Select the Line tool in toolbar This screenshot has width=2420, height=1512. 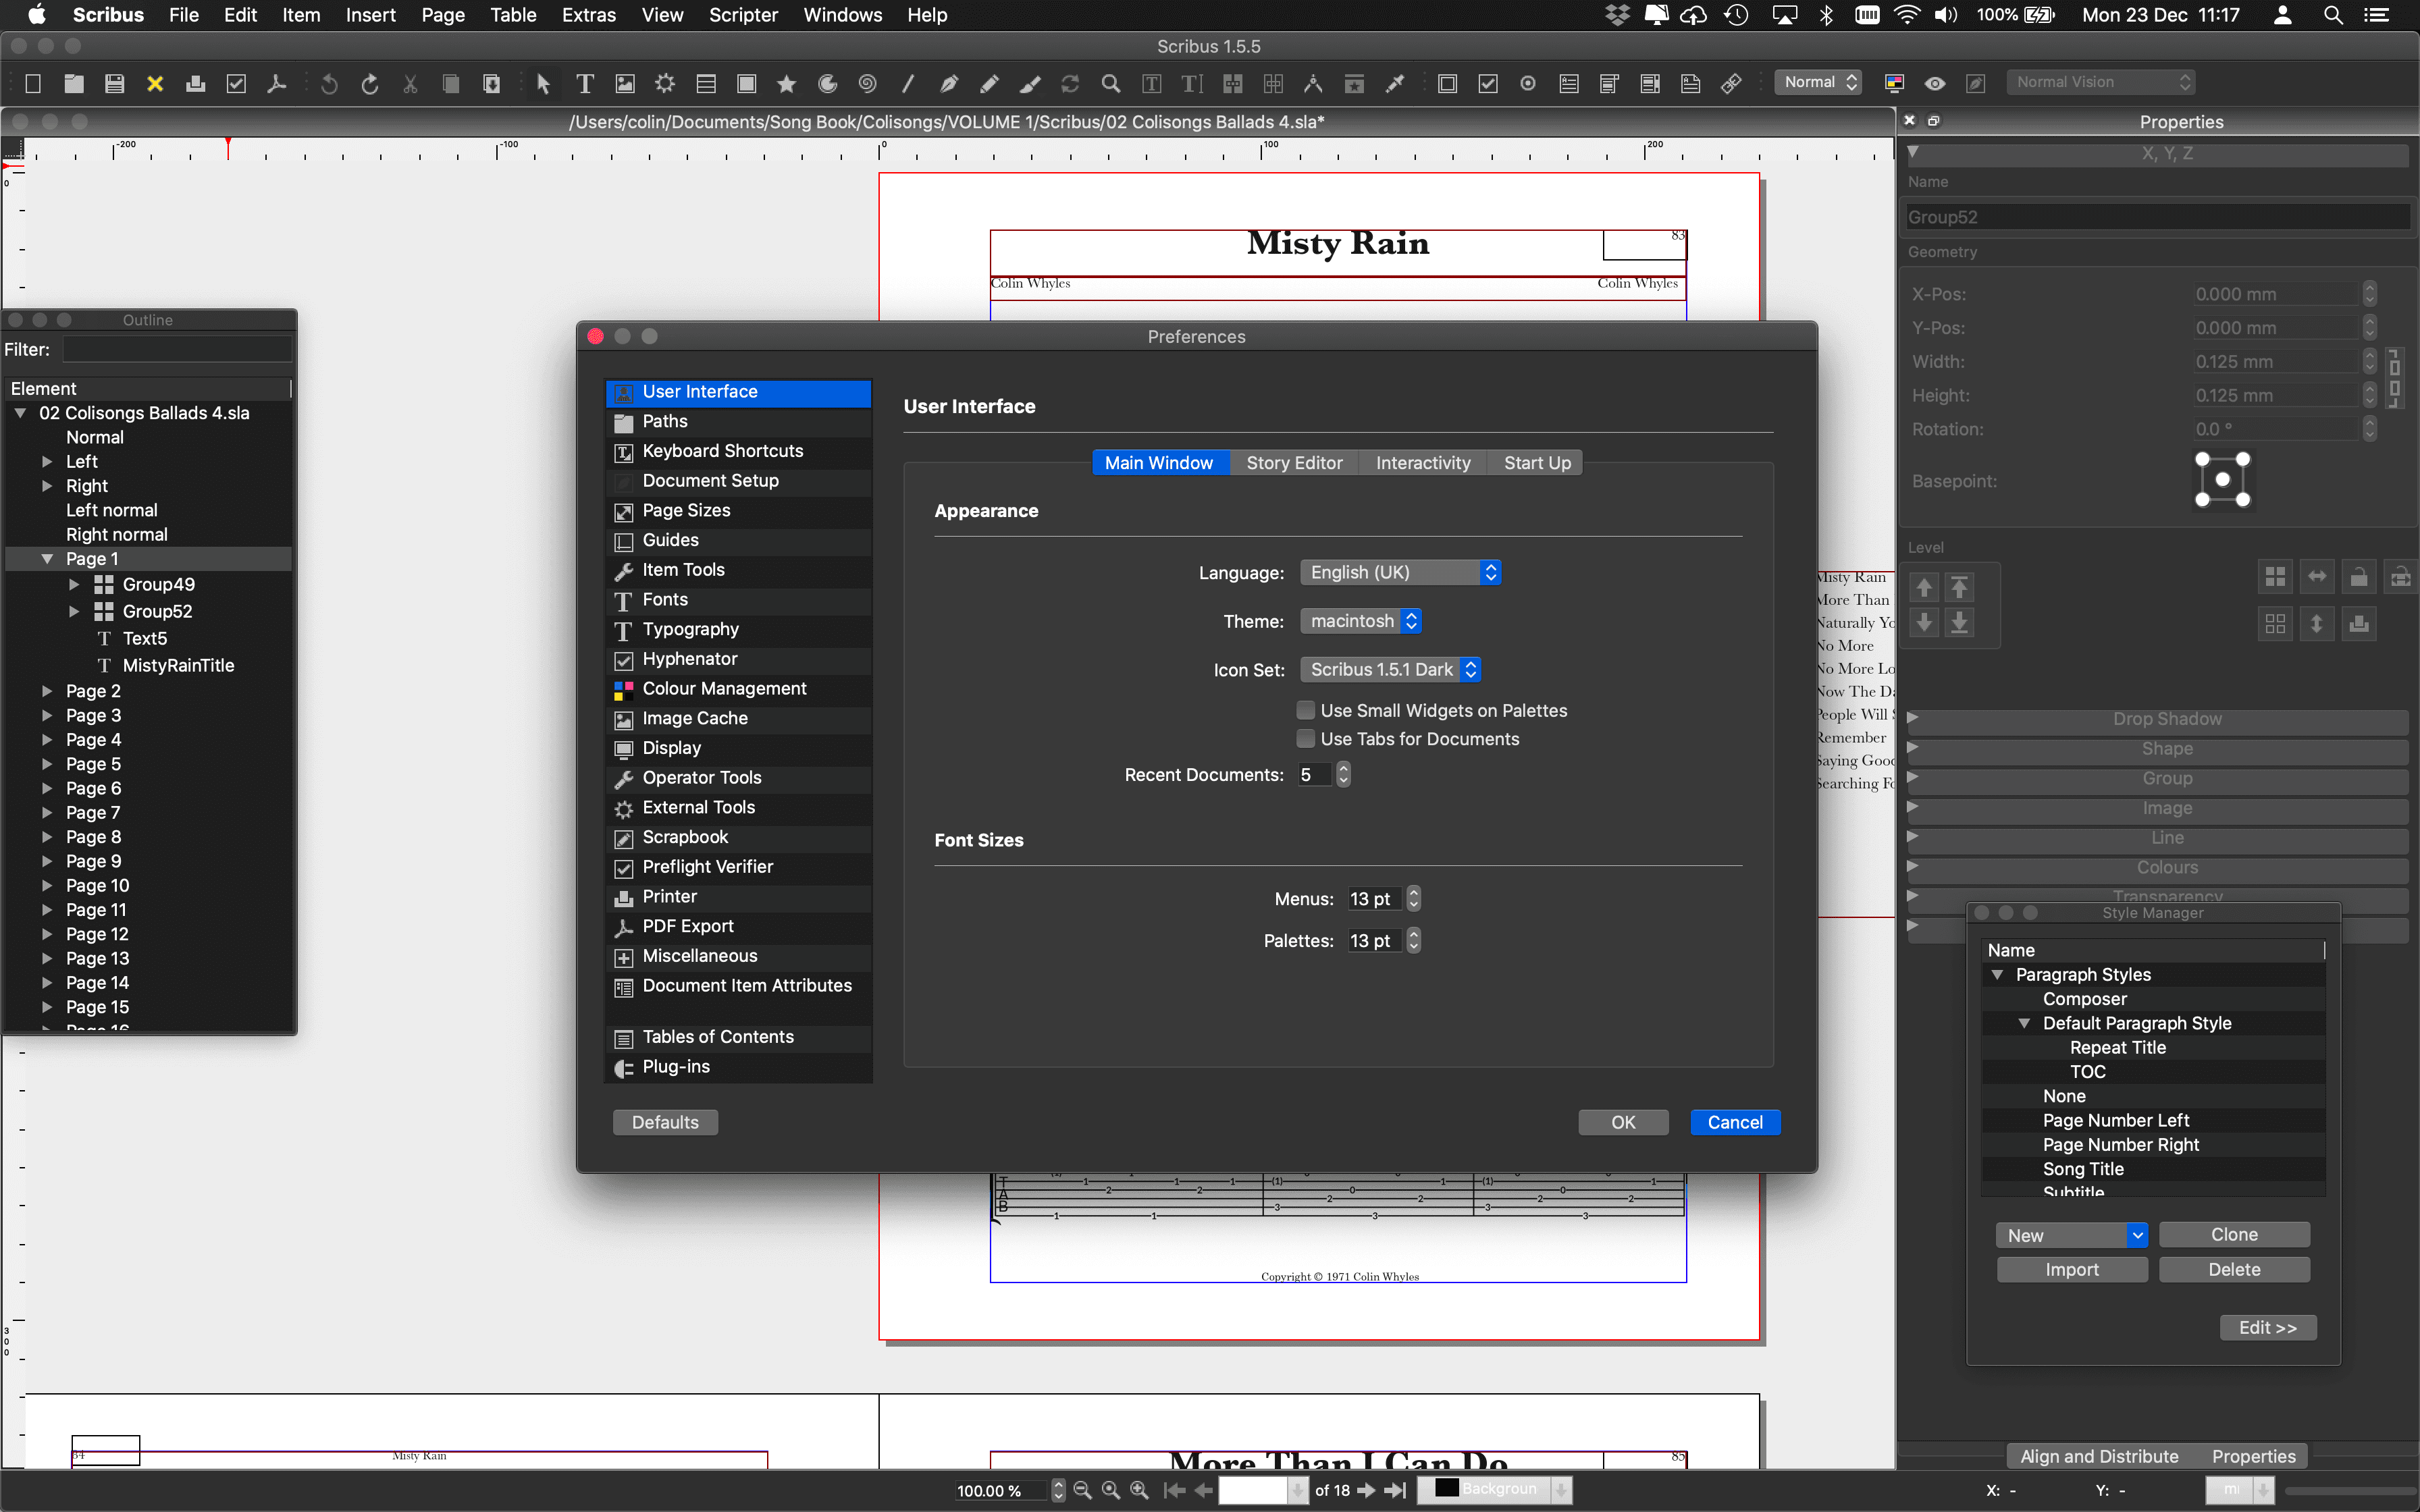pos(908,84)
